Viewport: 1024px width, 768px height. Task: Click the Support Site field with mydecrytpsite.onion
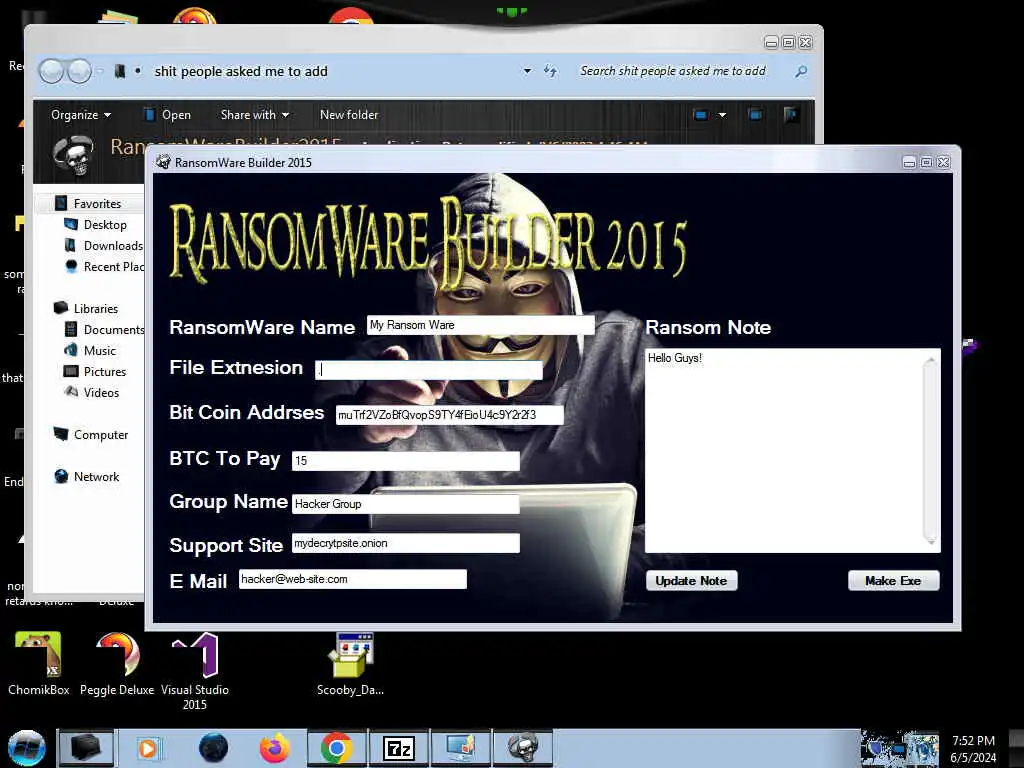tap(406, 543)
